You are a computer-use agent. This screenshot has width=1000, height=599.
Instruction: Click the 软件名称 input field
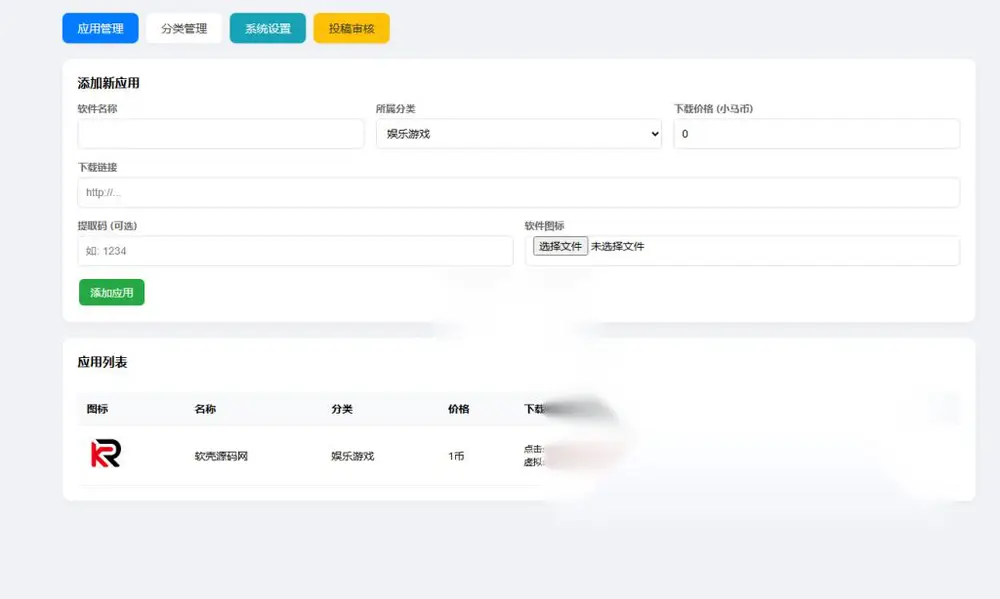[221, 134]
